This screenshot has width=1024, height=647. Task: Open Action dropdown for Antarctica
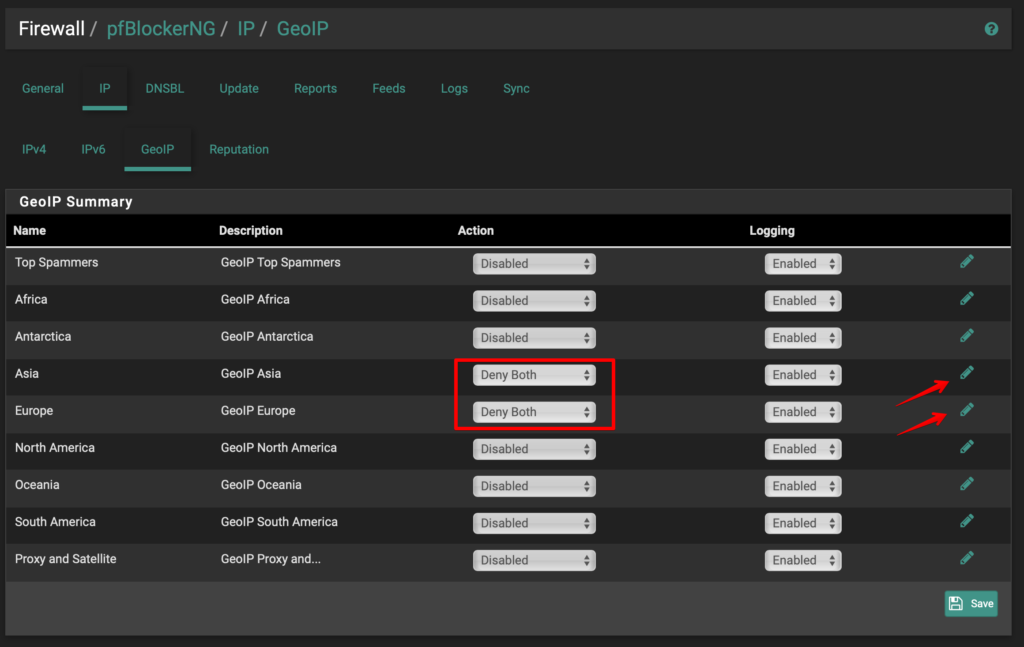coord(534,338)
